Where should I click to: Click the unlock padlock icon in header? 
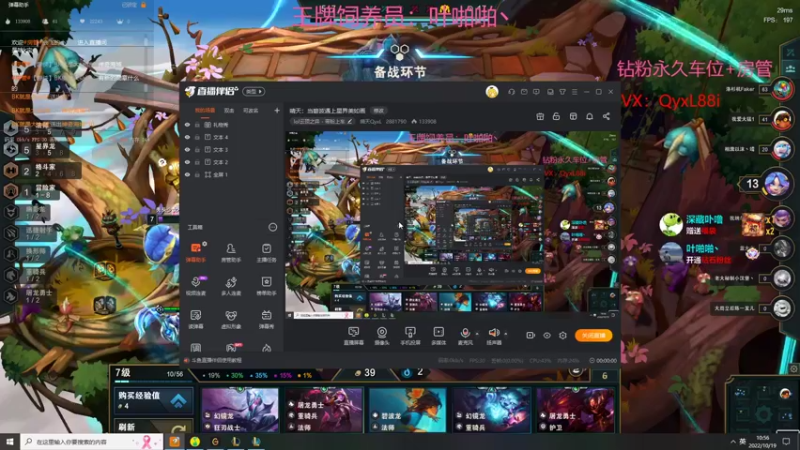coord(556,116)
